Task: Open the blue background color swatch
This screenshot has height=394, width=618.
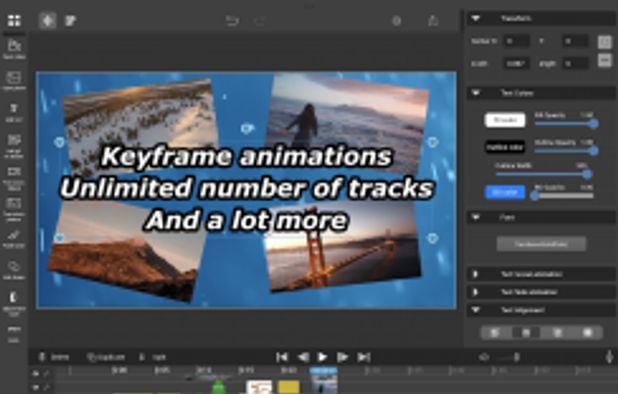Action: (505, 192)
